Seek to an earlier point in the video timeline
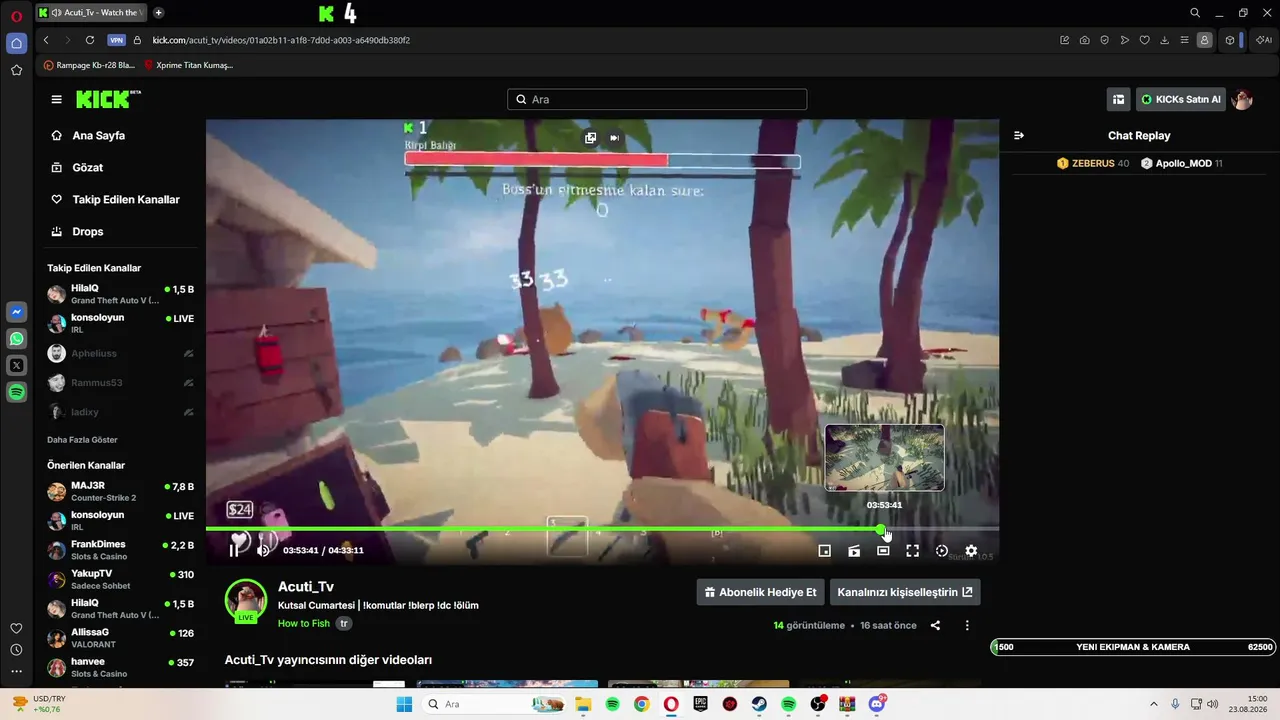The height and width of the screenshot is (720, 1280). [x=542, y=528]
